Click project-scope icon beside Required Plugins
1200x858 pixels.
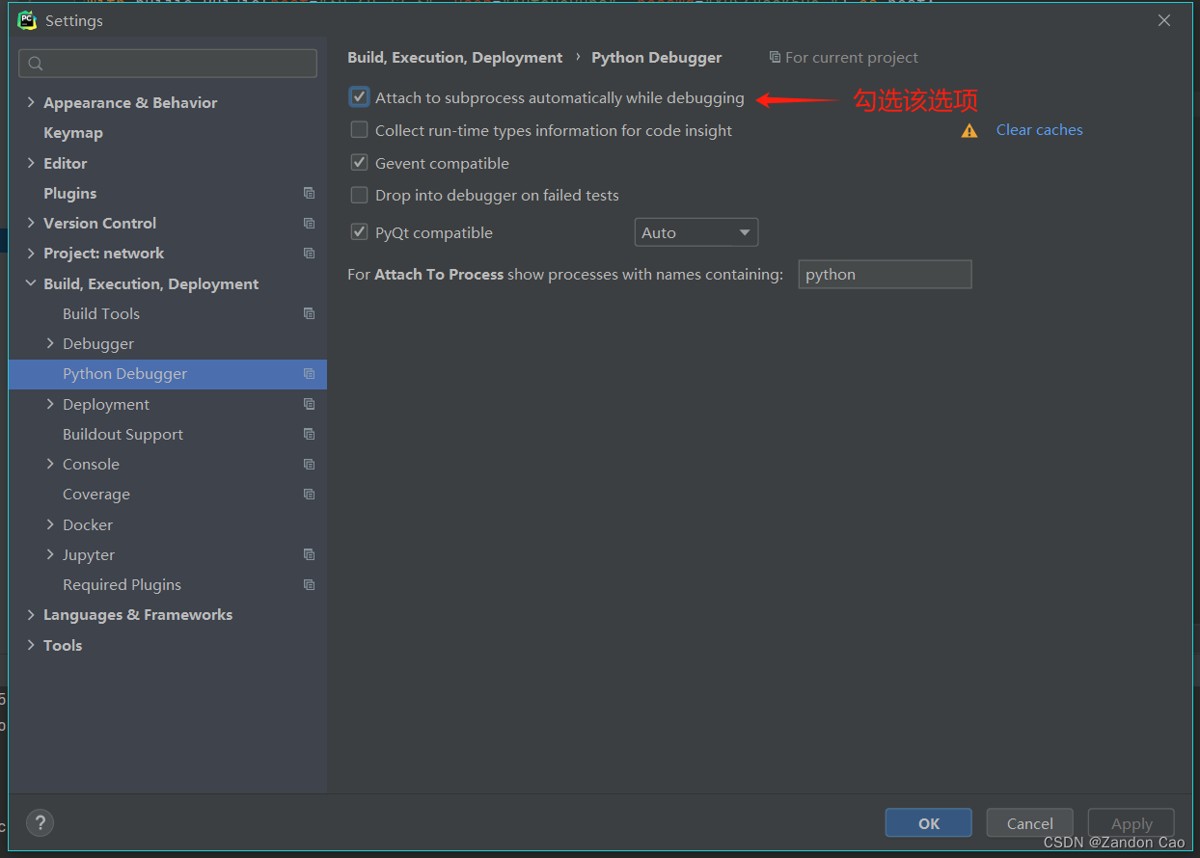(x=309, y=585)
